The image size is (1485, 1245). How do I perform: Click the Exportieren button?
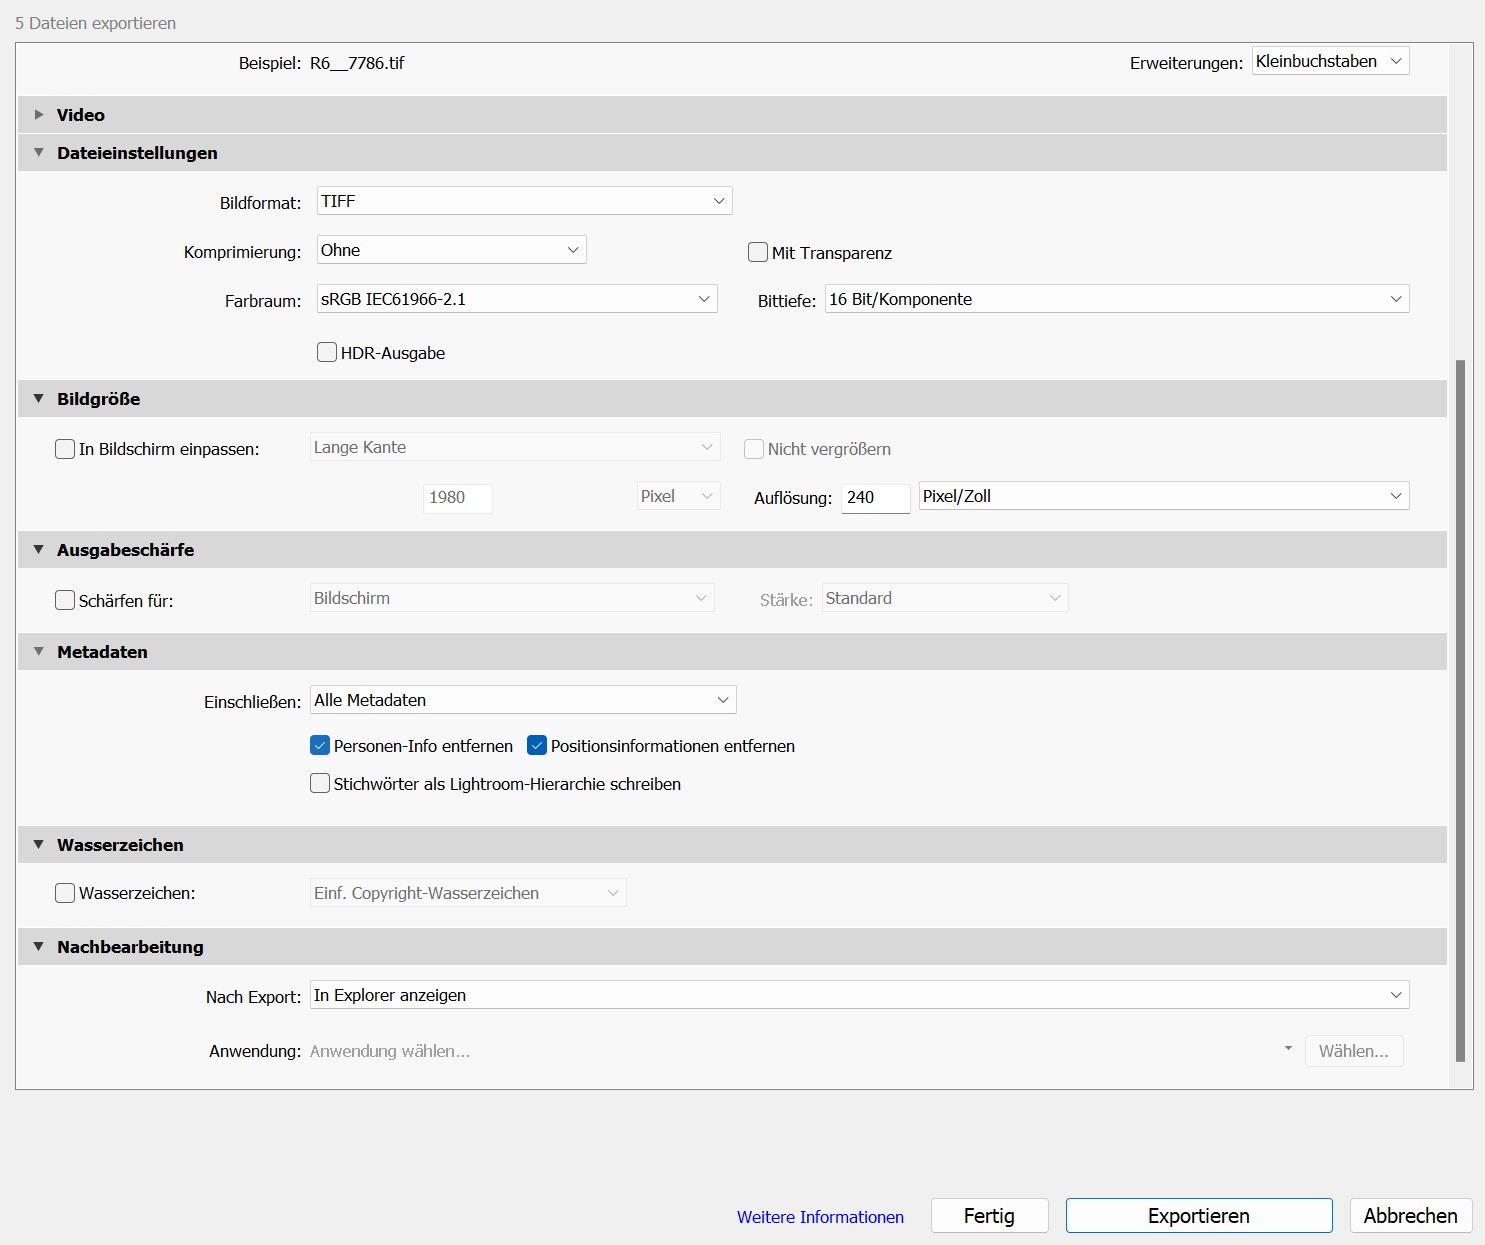click(1198, 1216)
